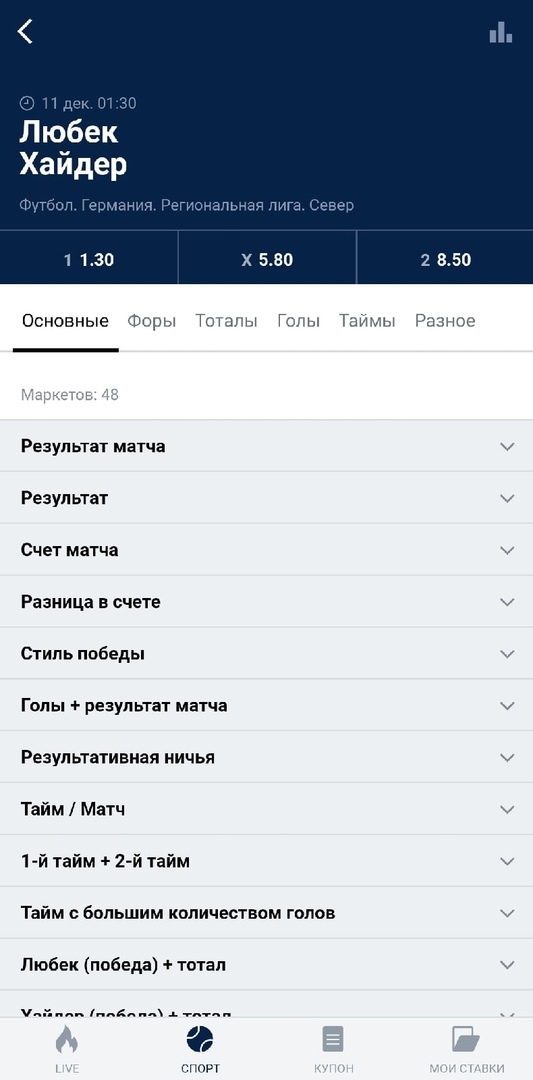Open match statistics bar chart icon
The image size is (533, 1080).
501,32
